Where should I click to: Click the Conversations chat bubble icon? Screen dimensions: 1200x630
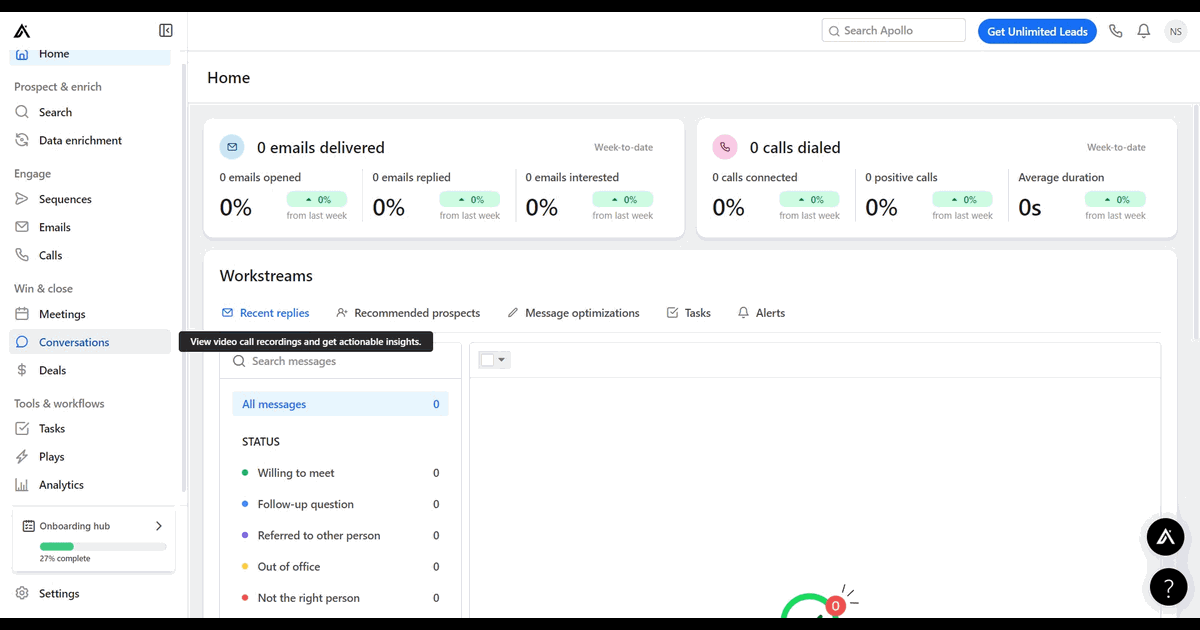(x=22, y=342)
